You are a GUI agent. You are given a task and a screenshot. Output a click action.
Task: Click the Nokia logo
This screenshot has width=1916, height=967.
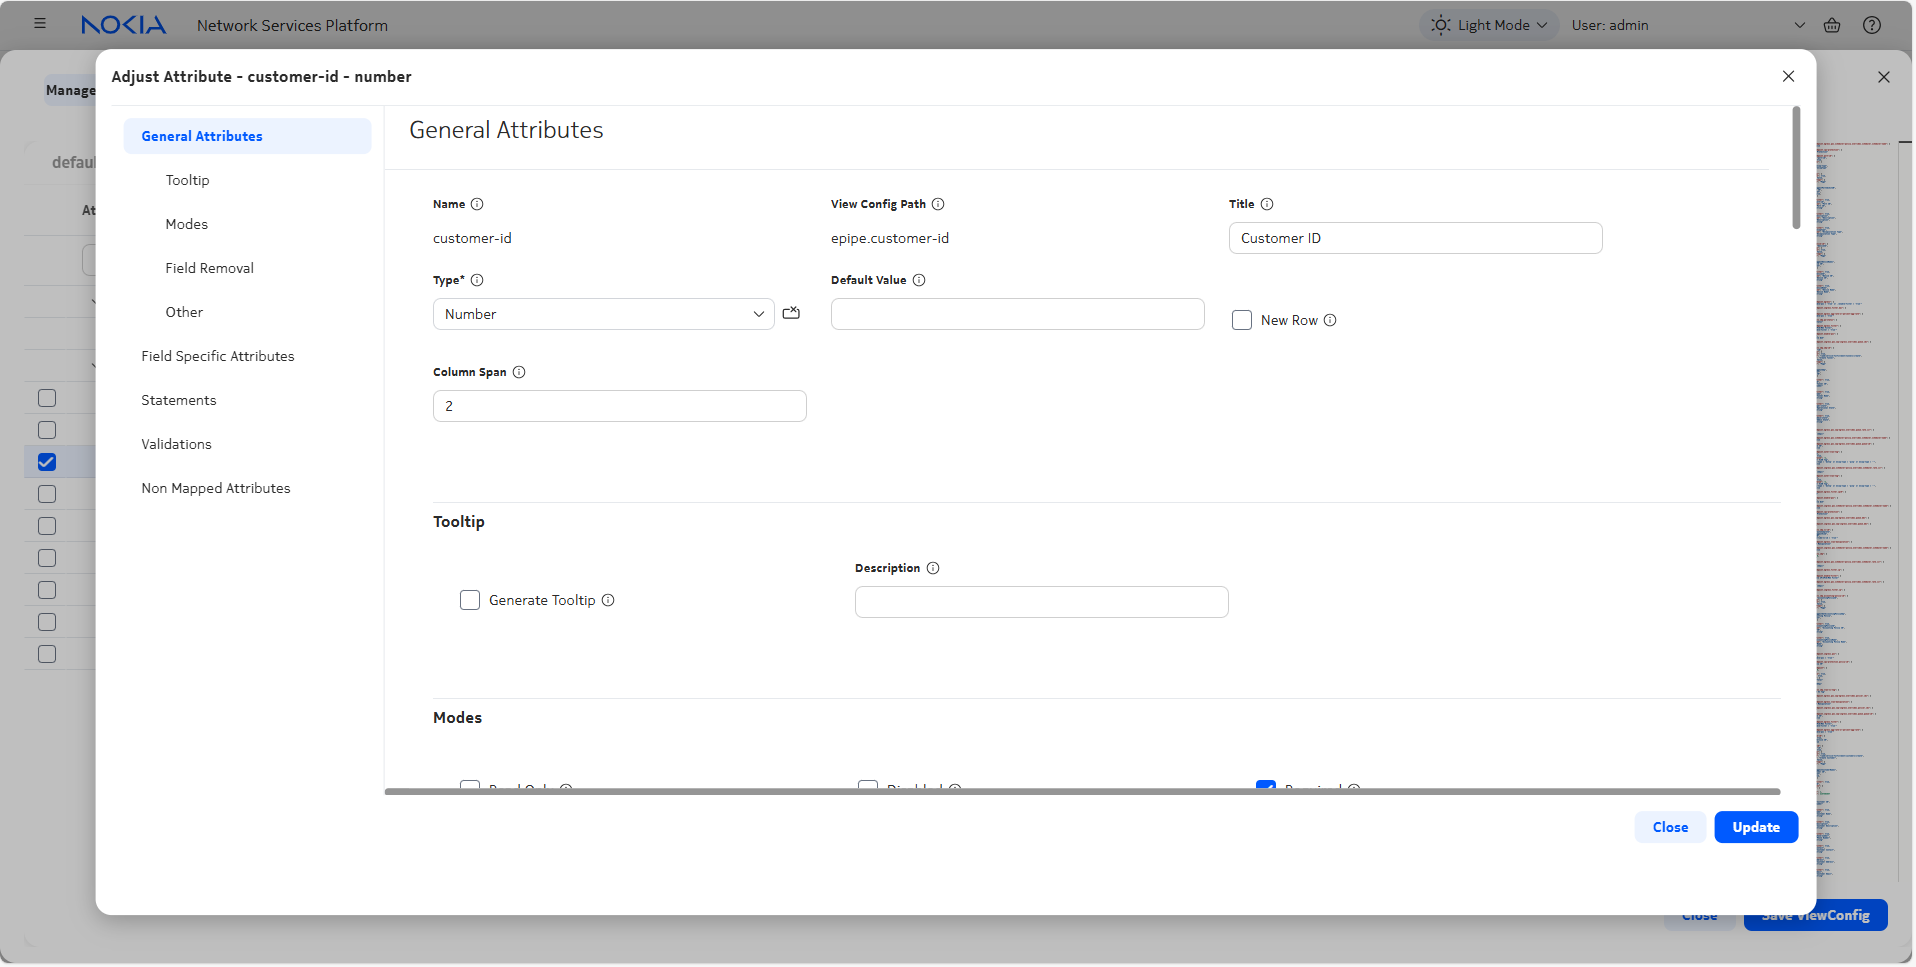coord(123,25)
